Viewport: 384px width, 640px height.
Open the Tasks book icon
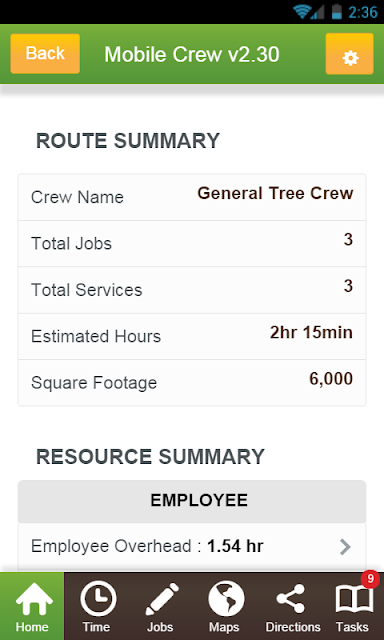[354, 599]
